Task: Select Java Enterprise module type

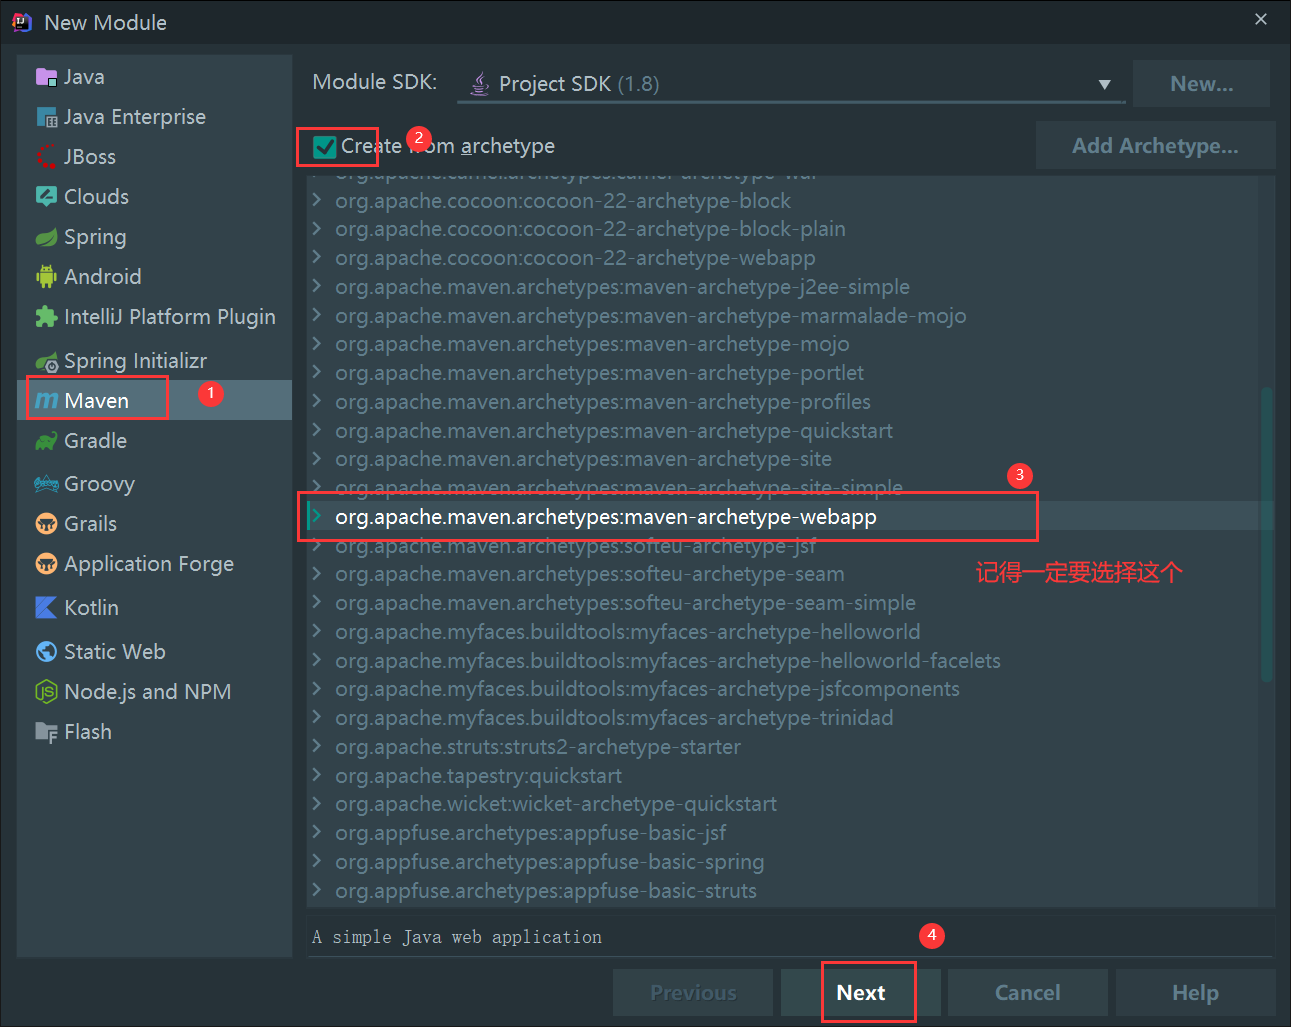Action: pyautogui.click(x=134, y=117)
